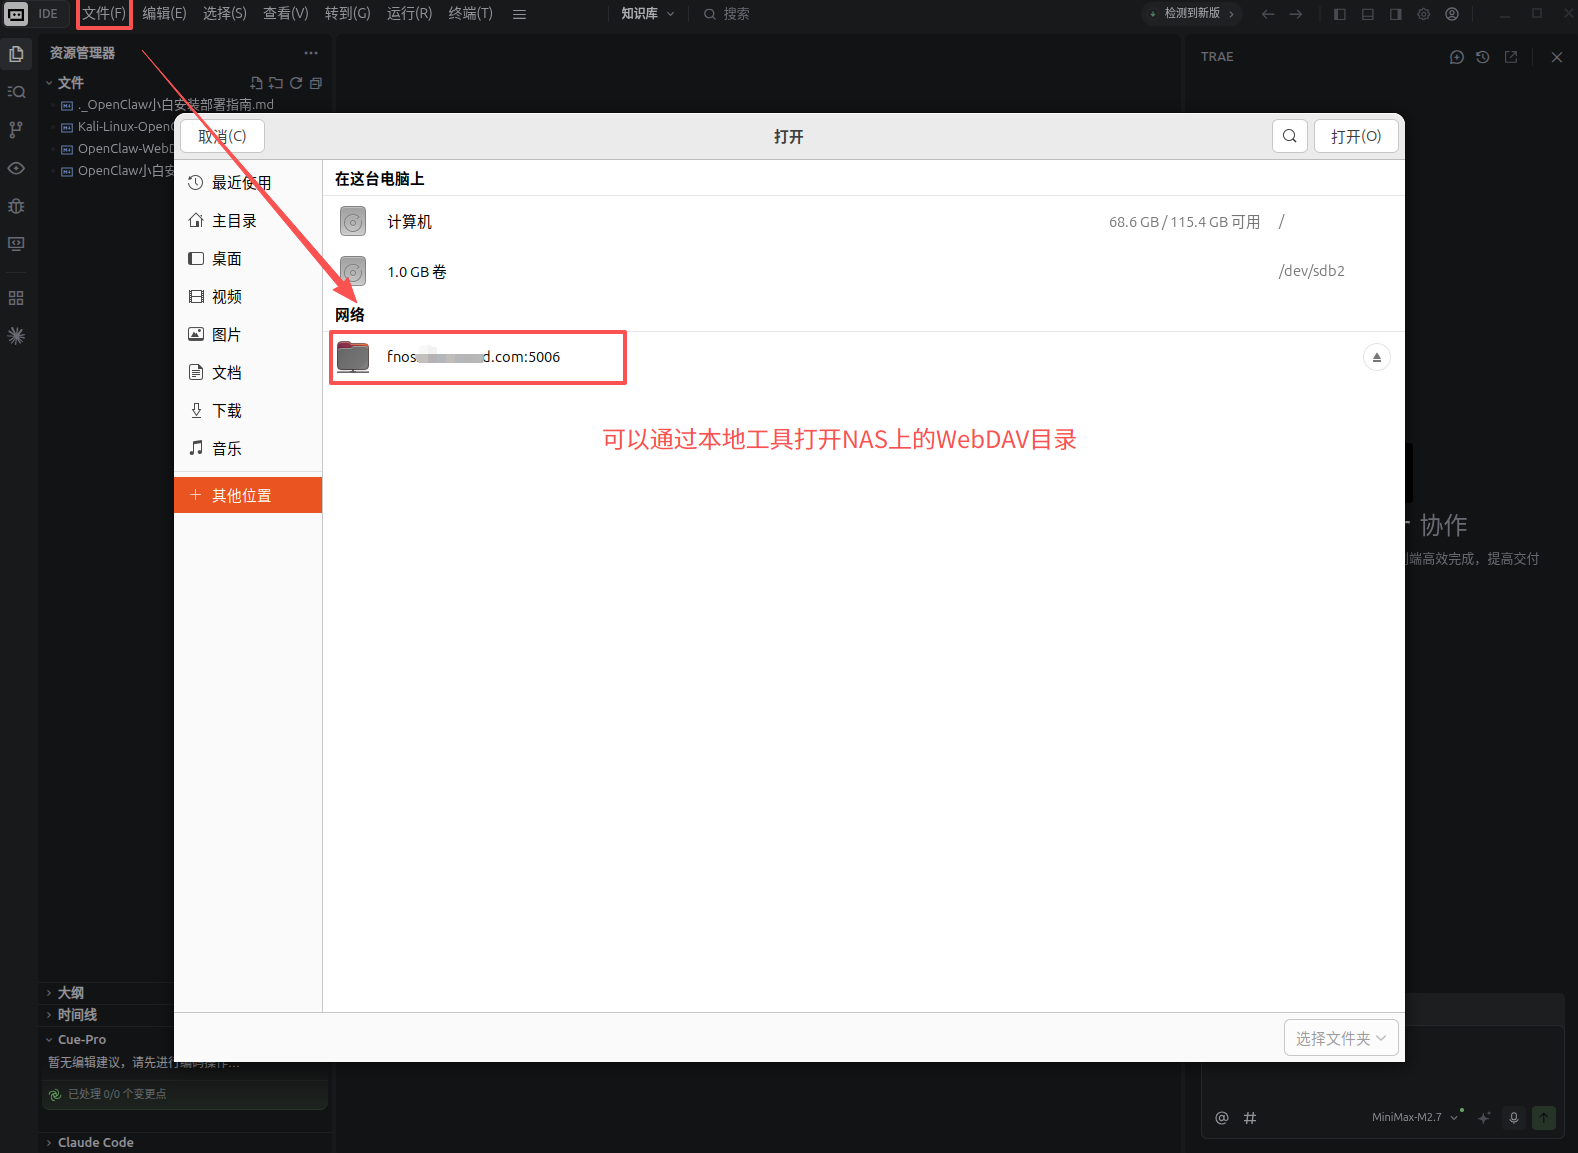Open the source control panel in sidebar

click(16, 130)
